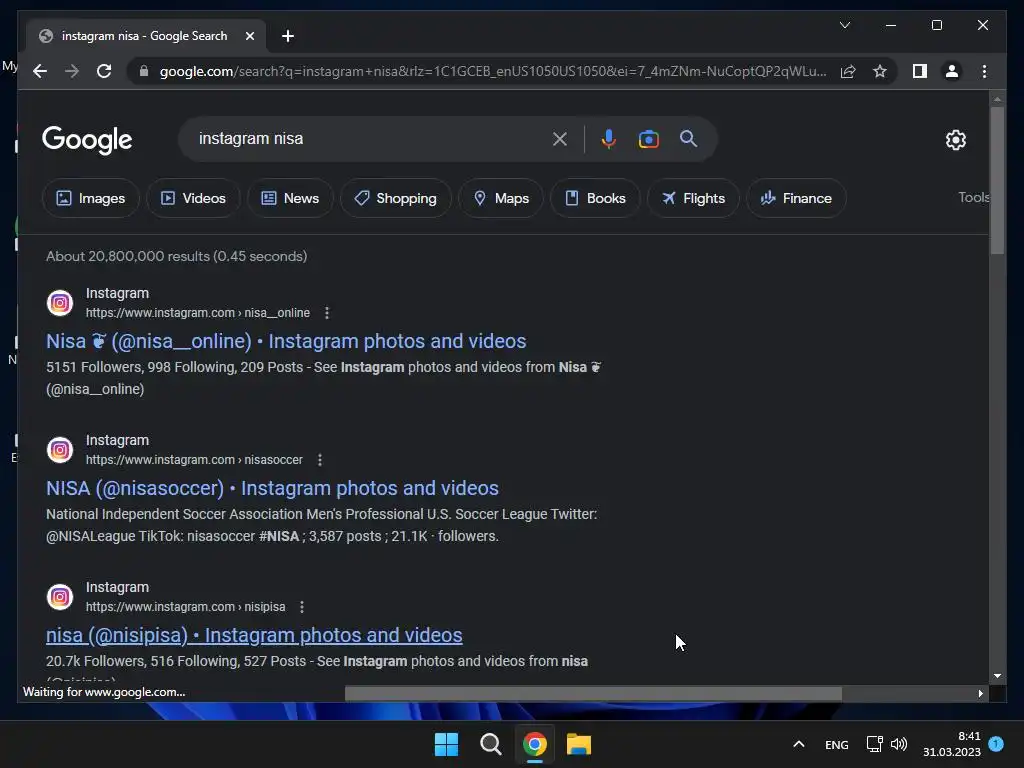Click the browser forward arrow

[72, 71]
